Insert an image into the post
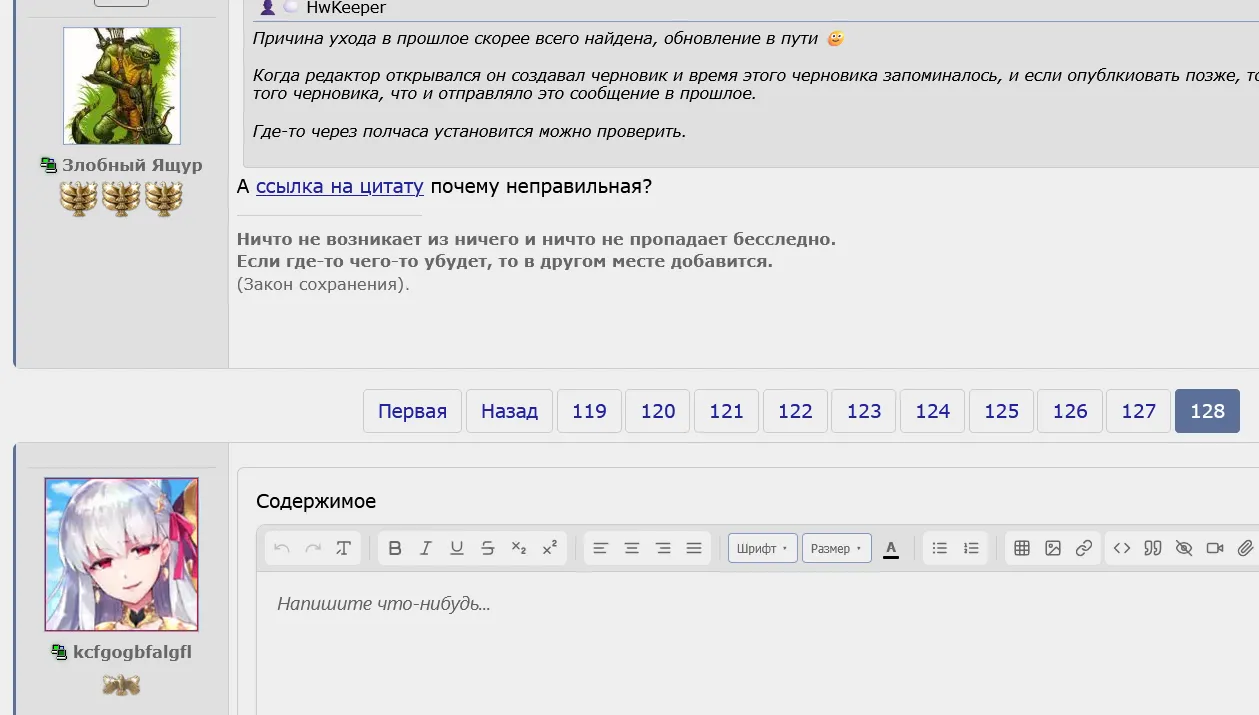1259x715 pixels. 1053,548
